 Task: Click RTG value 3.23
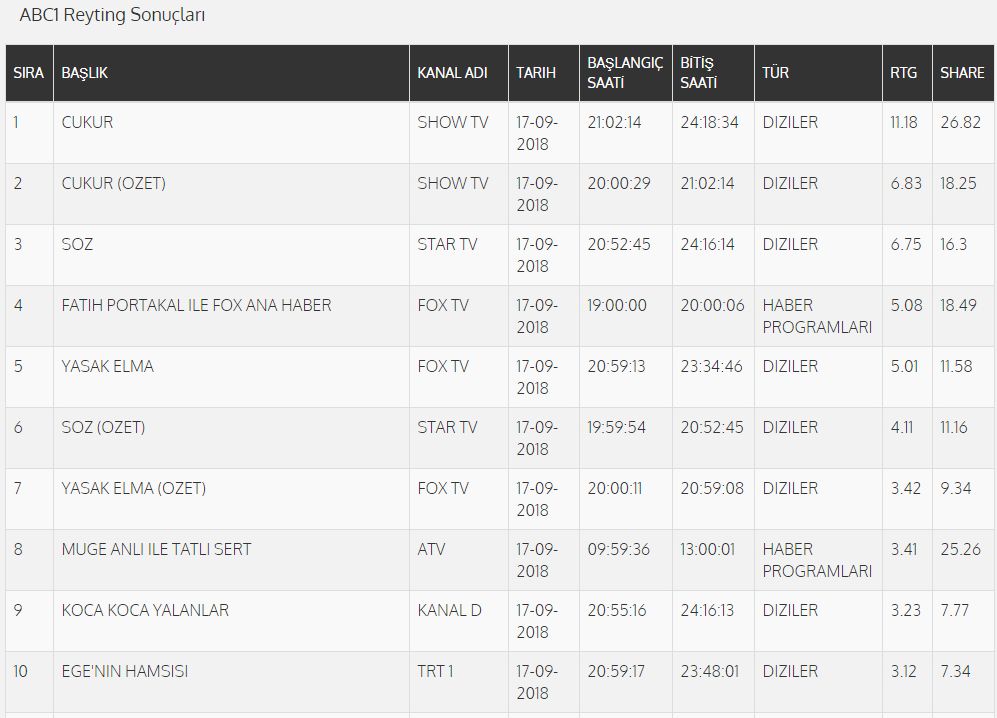[x=905, y=611]
